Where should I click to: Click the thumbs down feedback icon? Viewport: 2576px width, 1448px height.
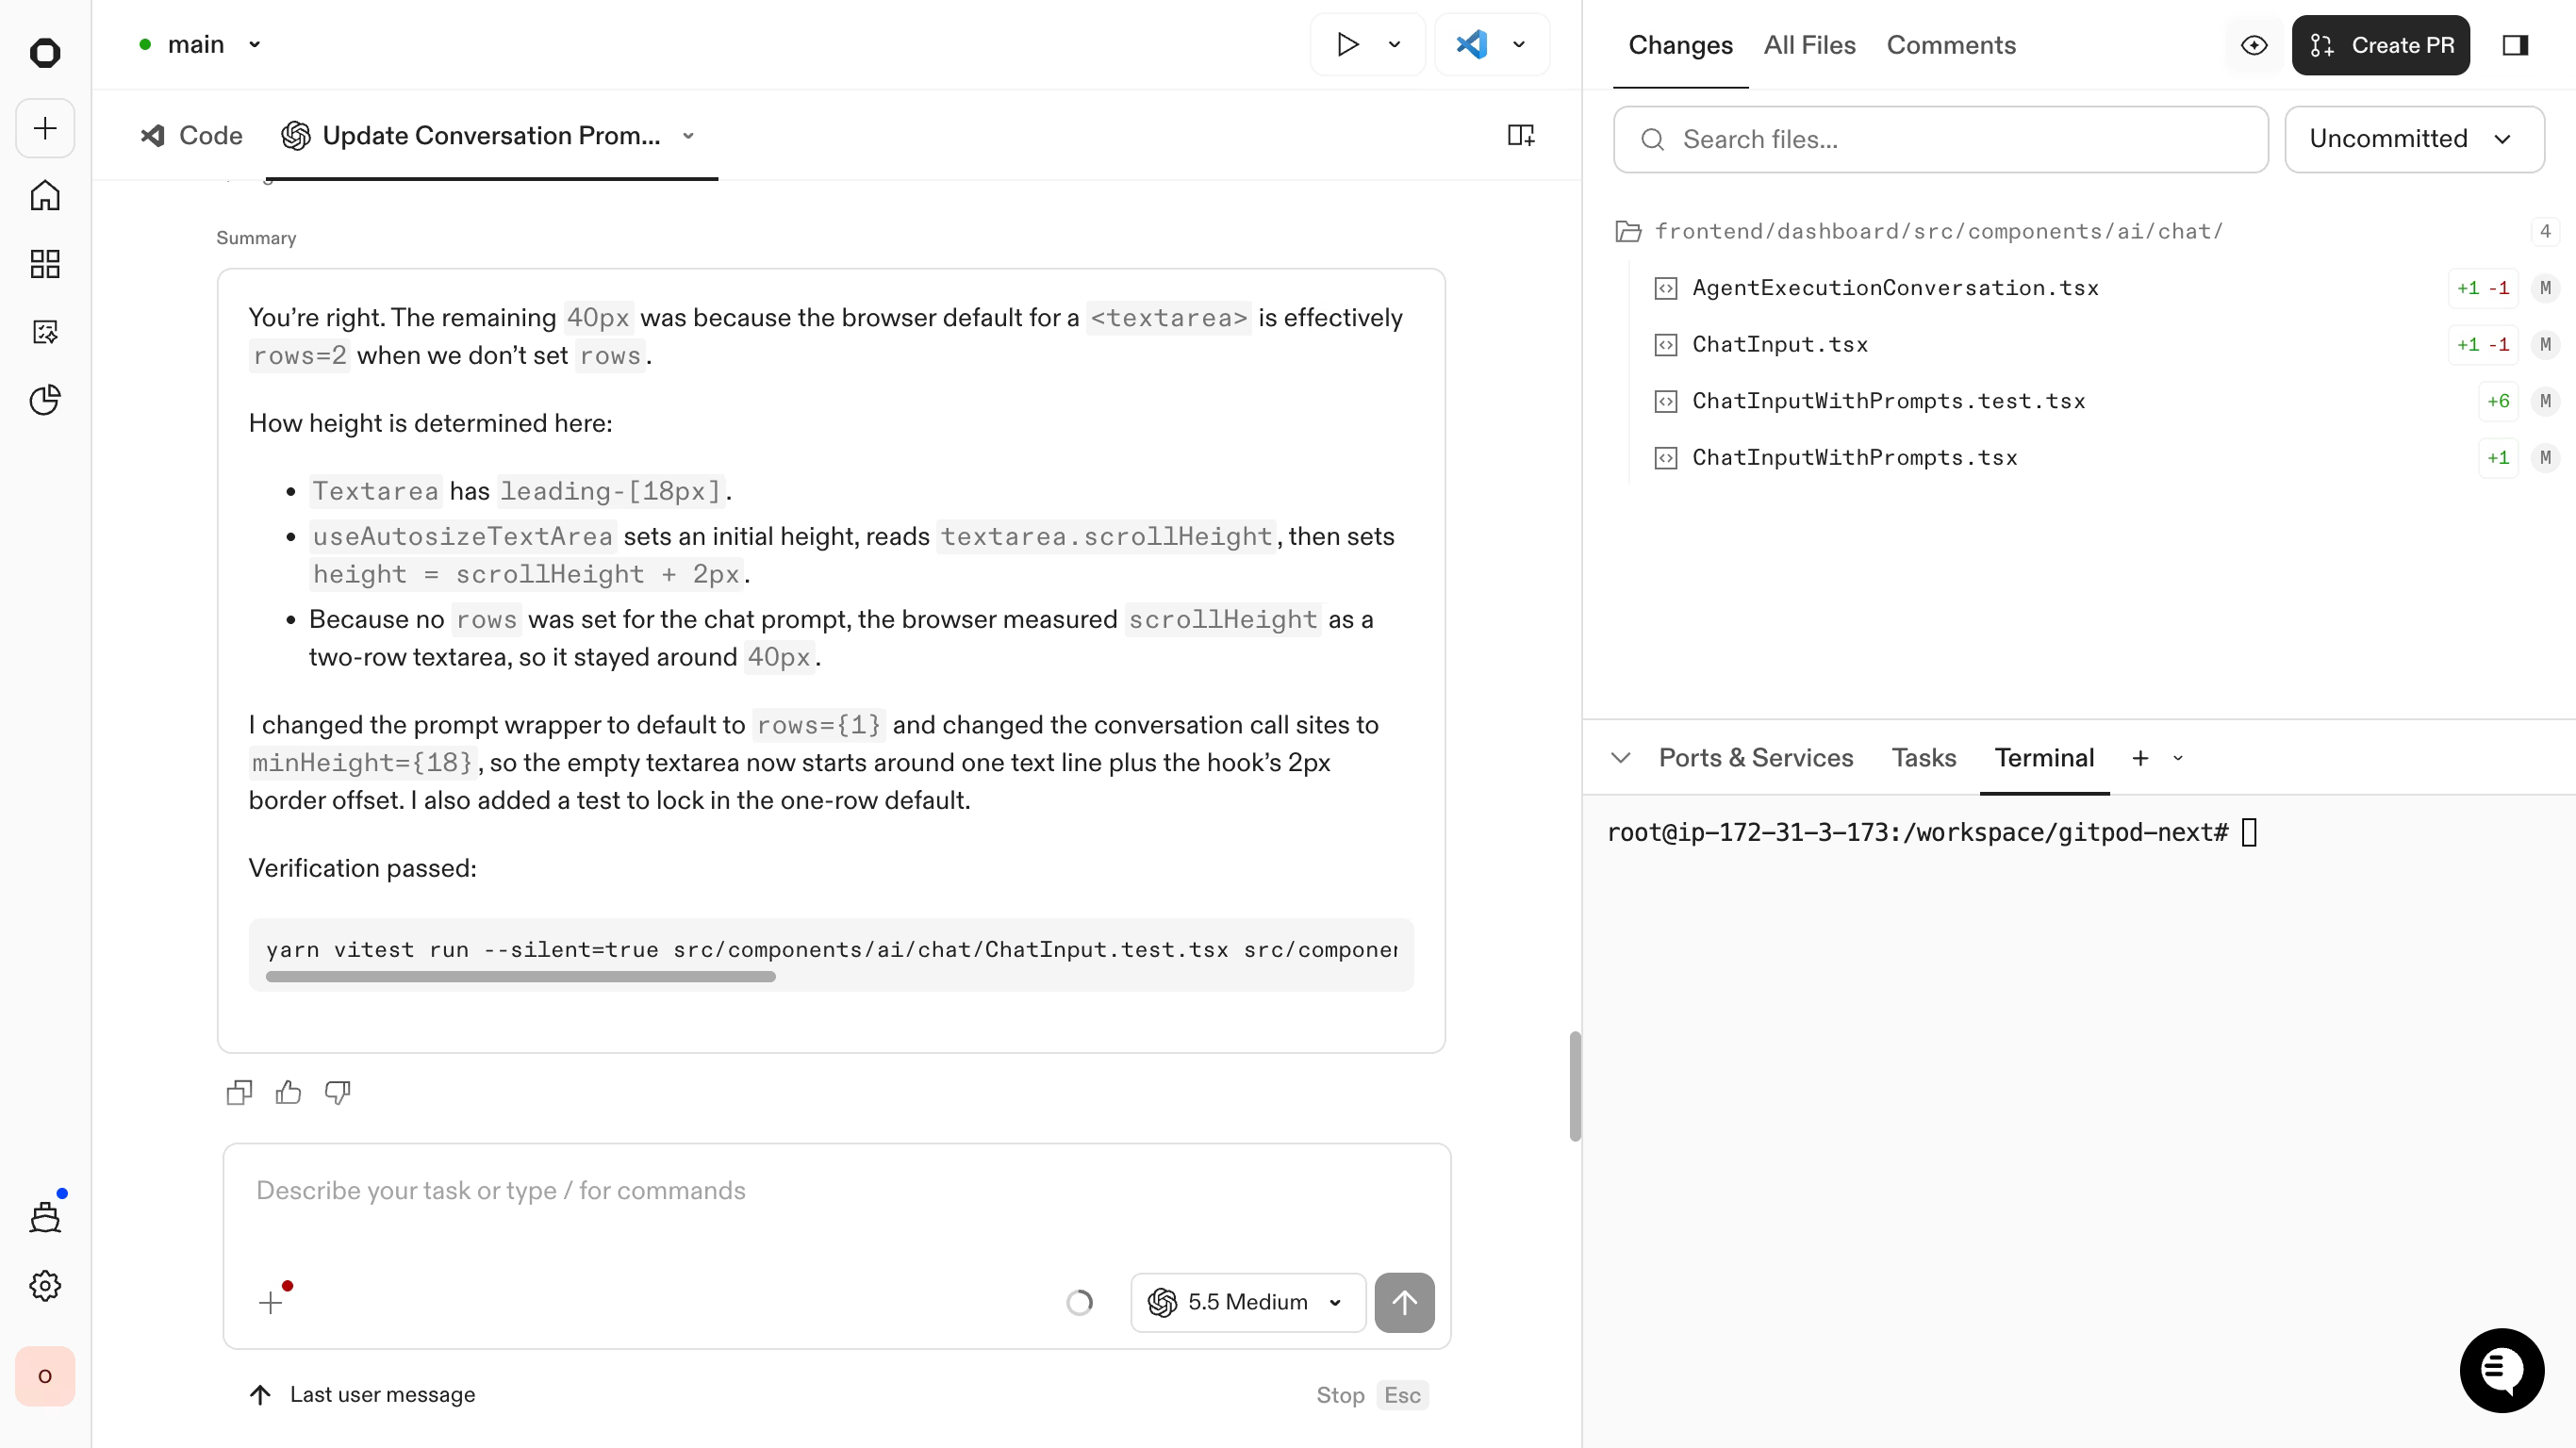click(x=337, y=1092)
